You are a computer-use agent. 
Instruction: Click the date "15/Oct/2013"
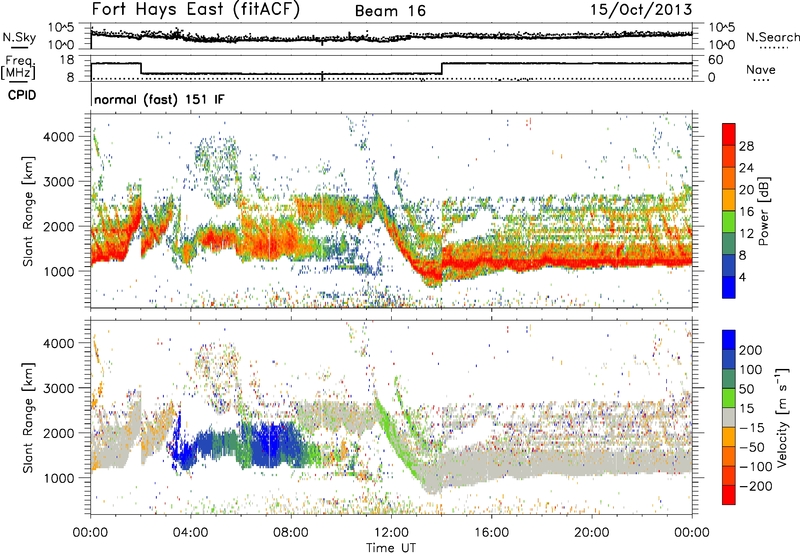click(x=641, y=10)
